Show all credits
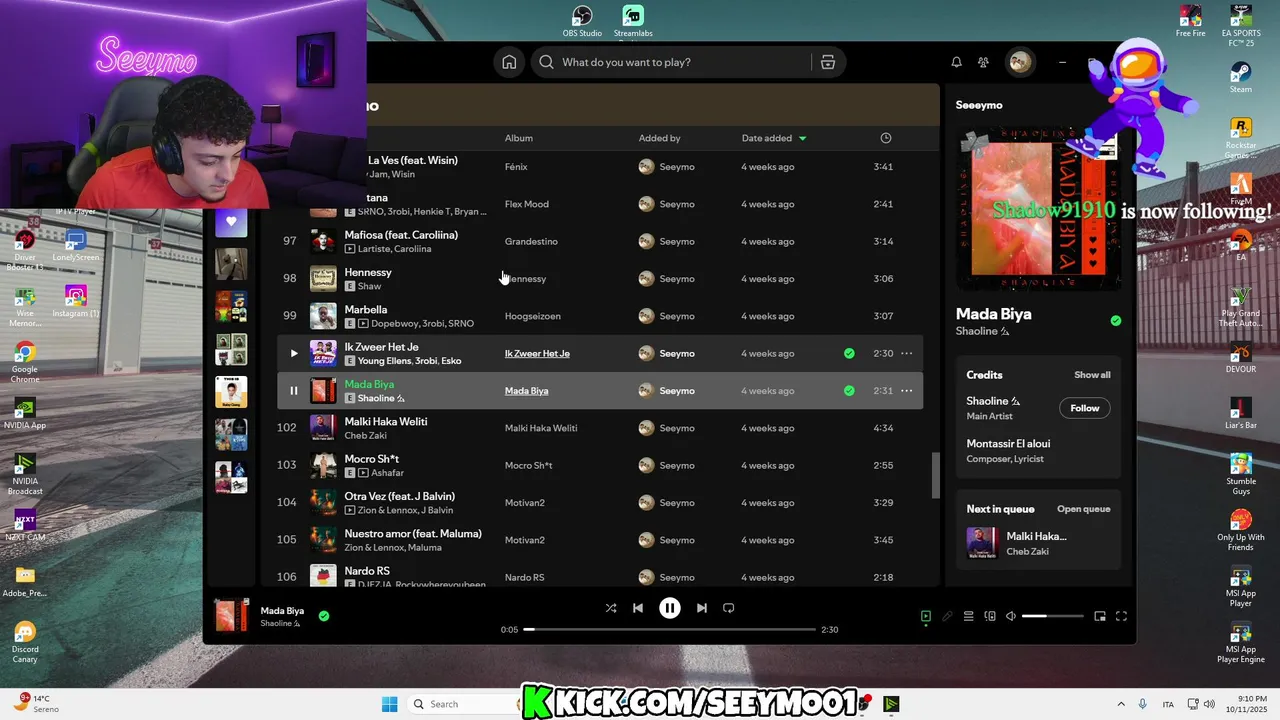The image size is (1280, 720). tap(1092, 375)
